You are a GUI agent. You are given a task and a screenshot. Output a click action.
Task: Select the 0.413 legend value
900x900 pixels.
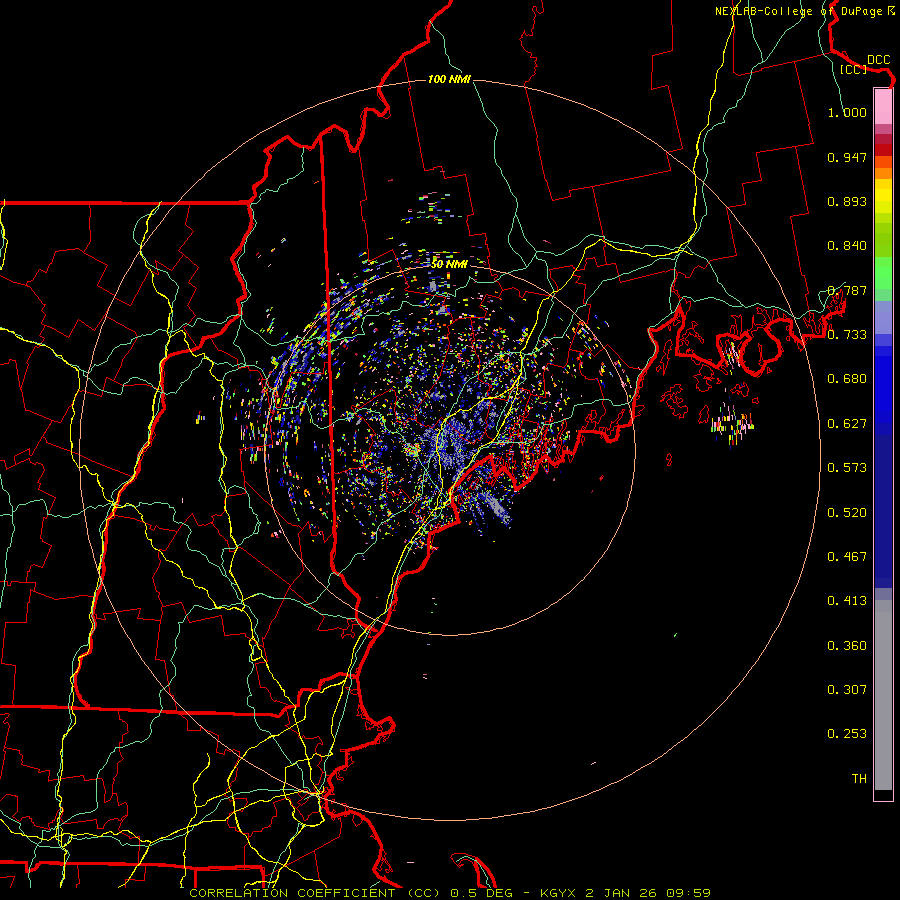(847, 601)
